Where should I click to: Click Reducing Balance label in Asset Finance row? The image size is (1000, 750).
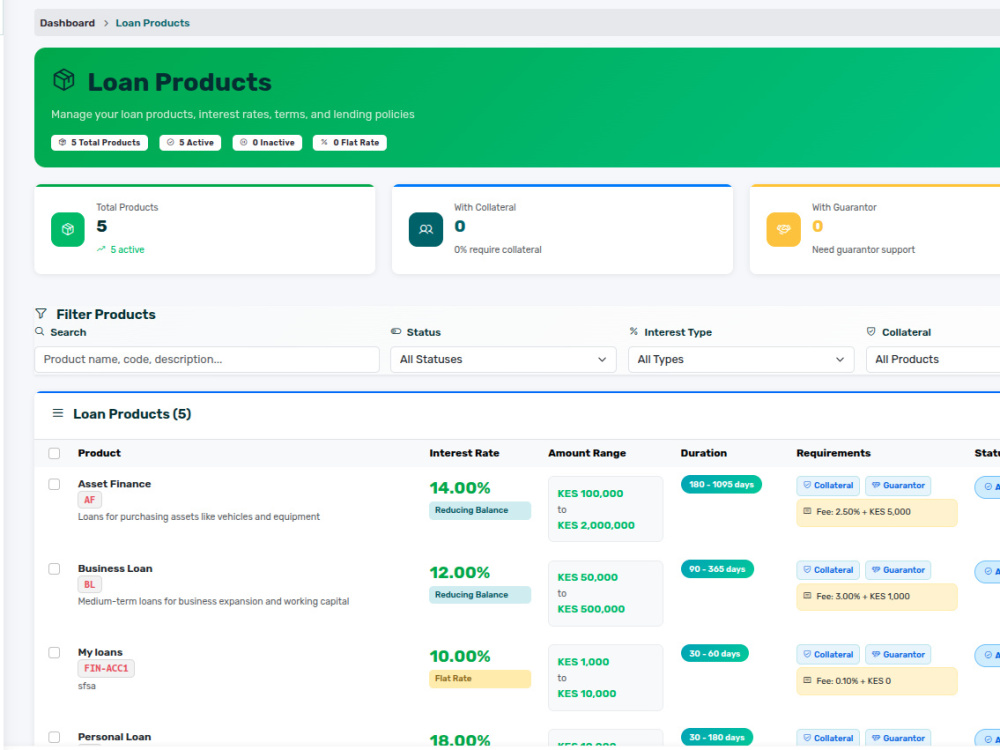click(x=480, y=510)
